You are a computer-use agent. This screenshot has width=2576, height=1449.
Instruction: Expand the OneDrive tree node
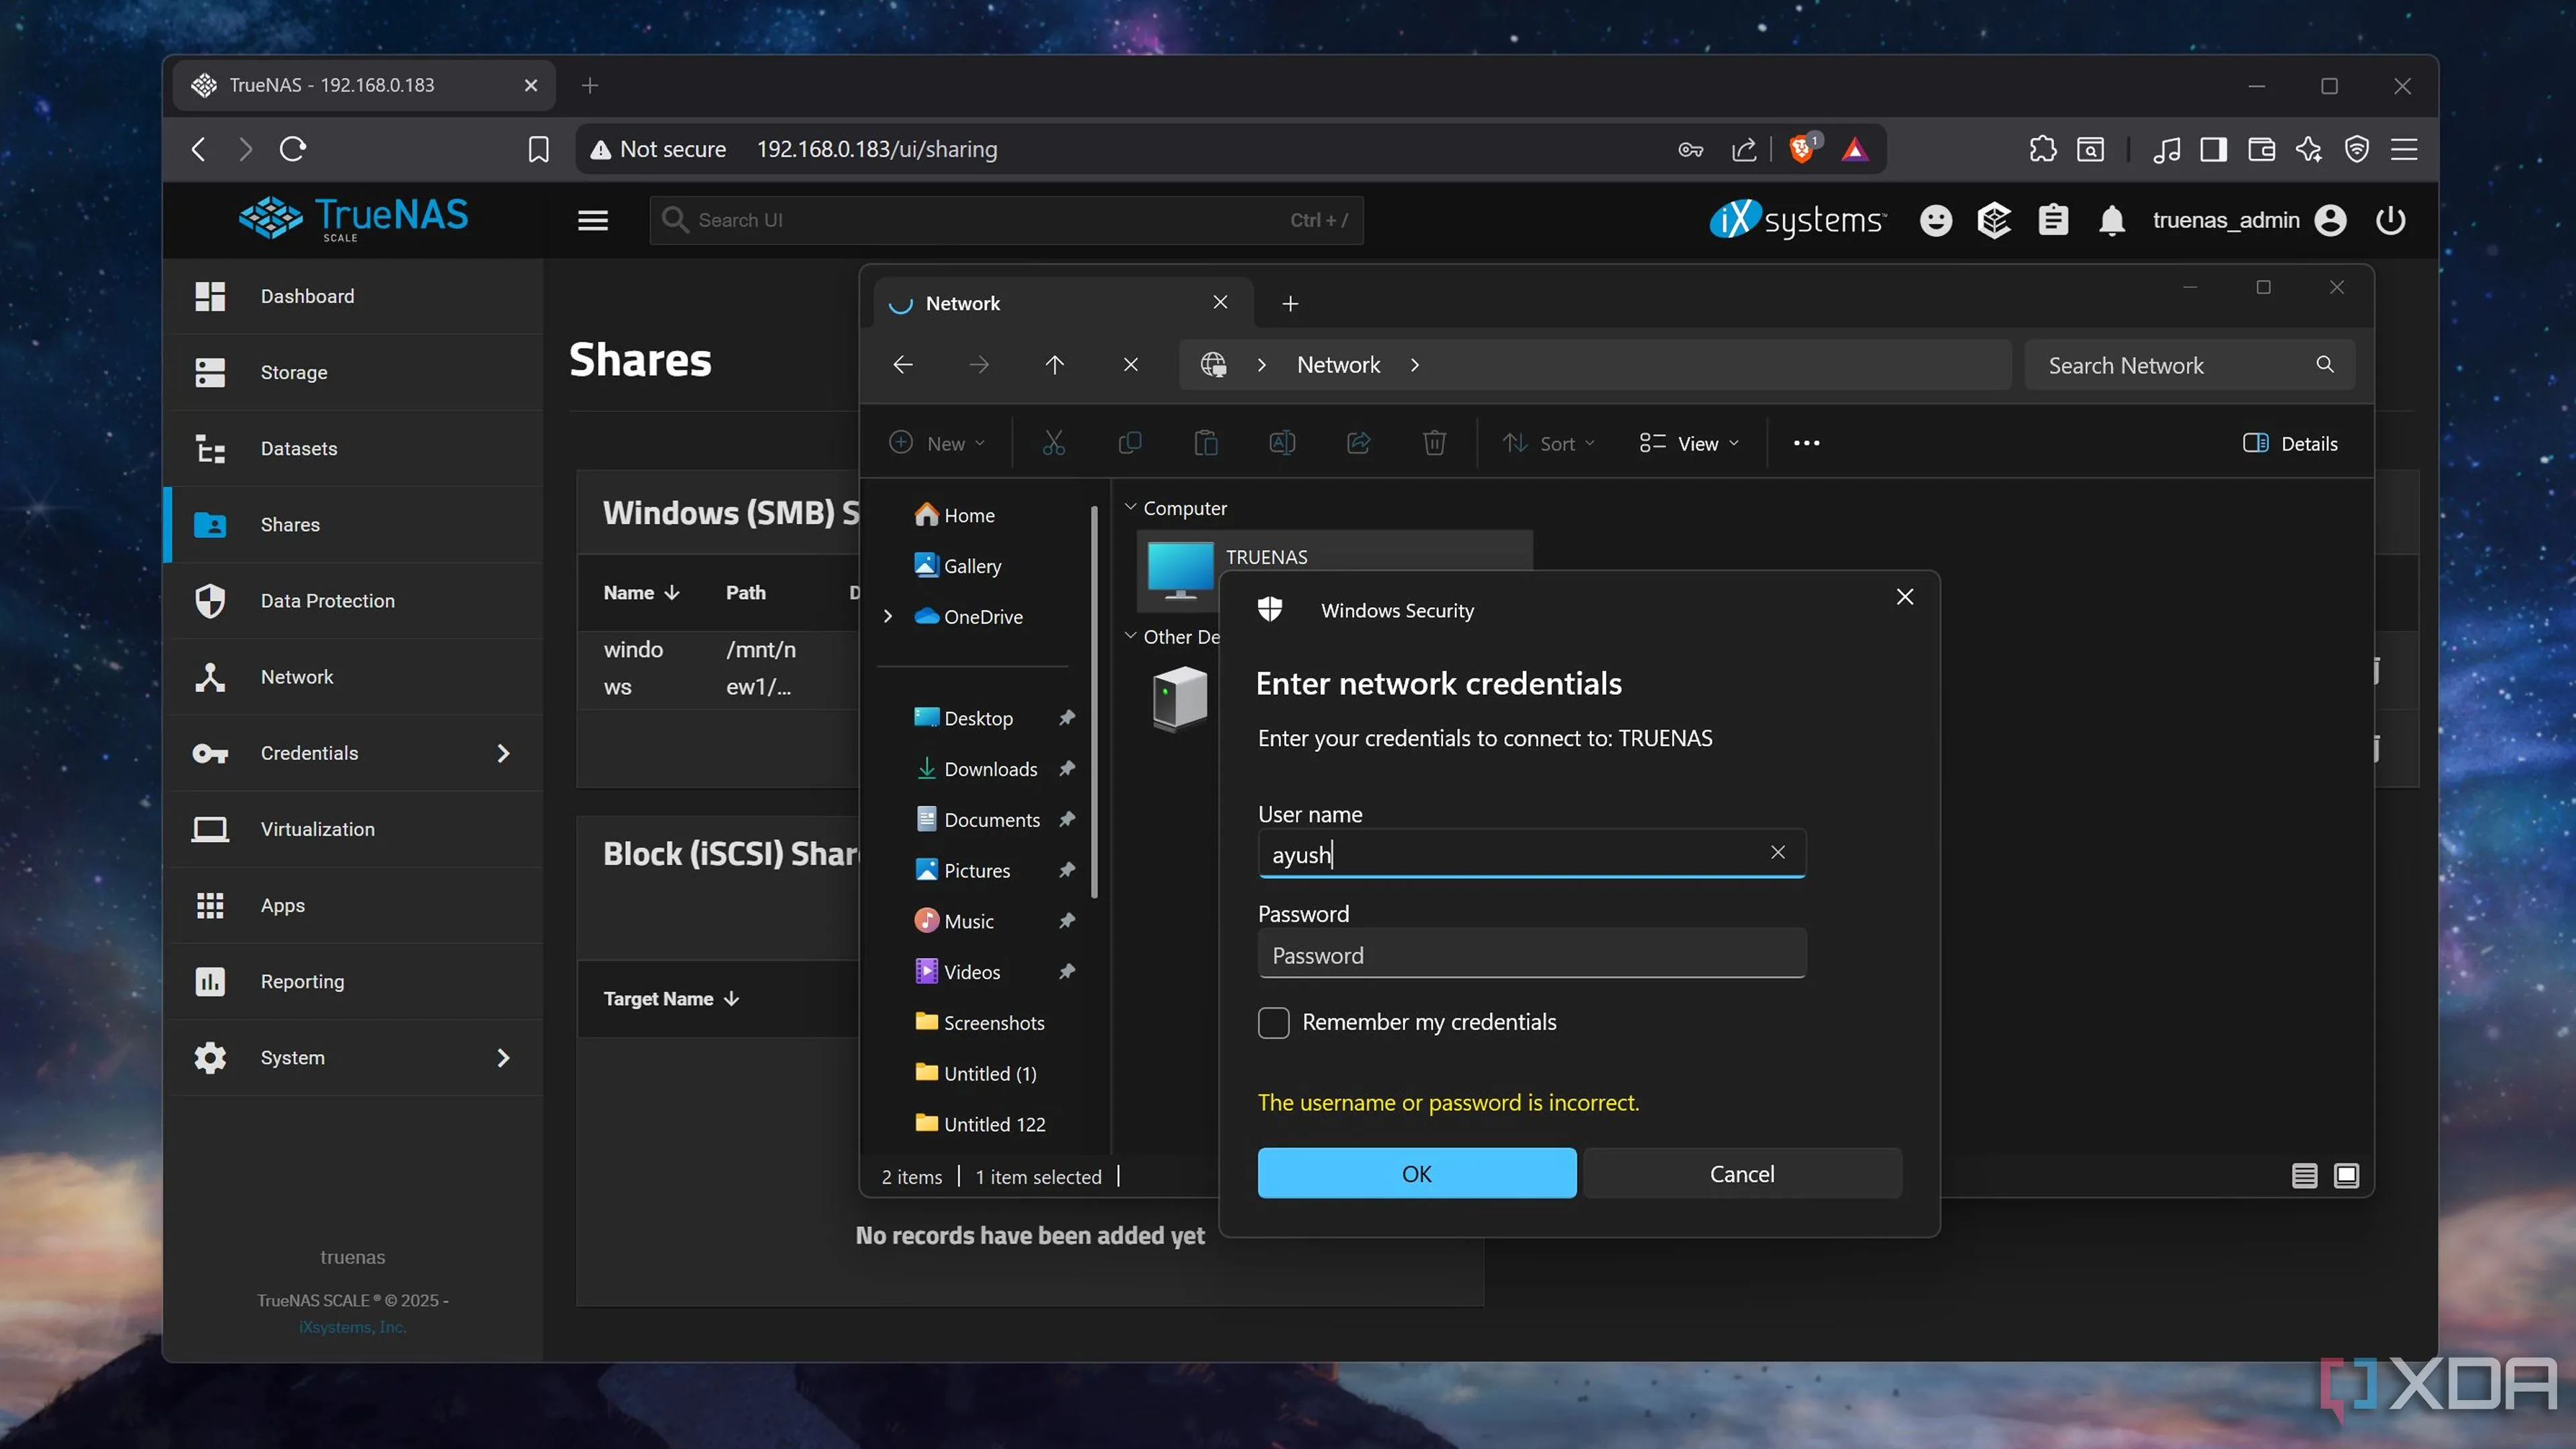coord(887,616)
